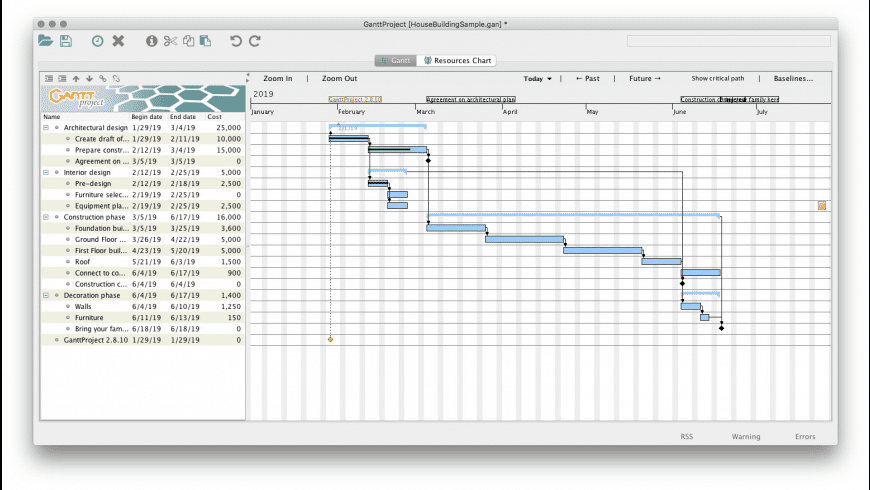Undo the last action
Viewport: 870px width, 490px height.
click(236, 41)
